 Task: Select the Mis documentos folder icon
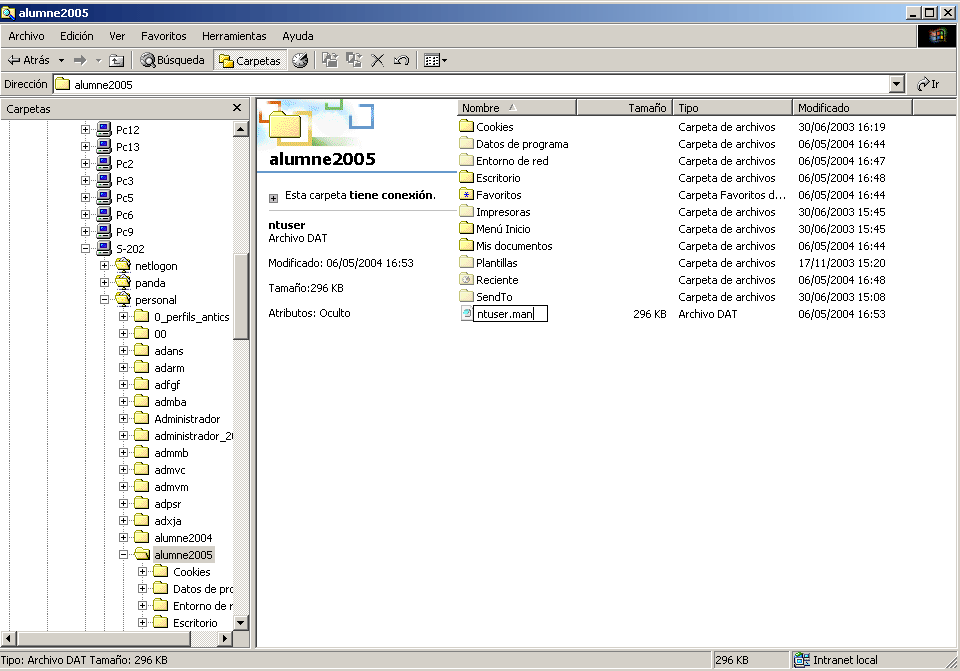coord(467,246)
